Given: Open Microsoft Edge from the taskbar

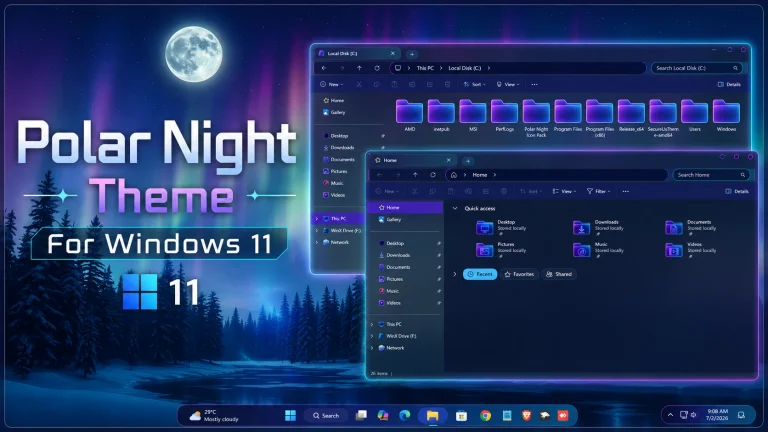Looking at the screenshot, I should click(405, 415).
